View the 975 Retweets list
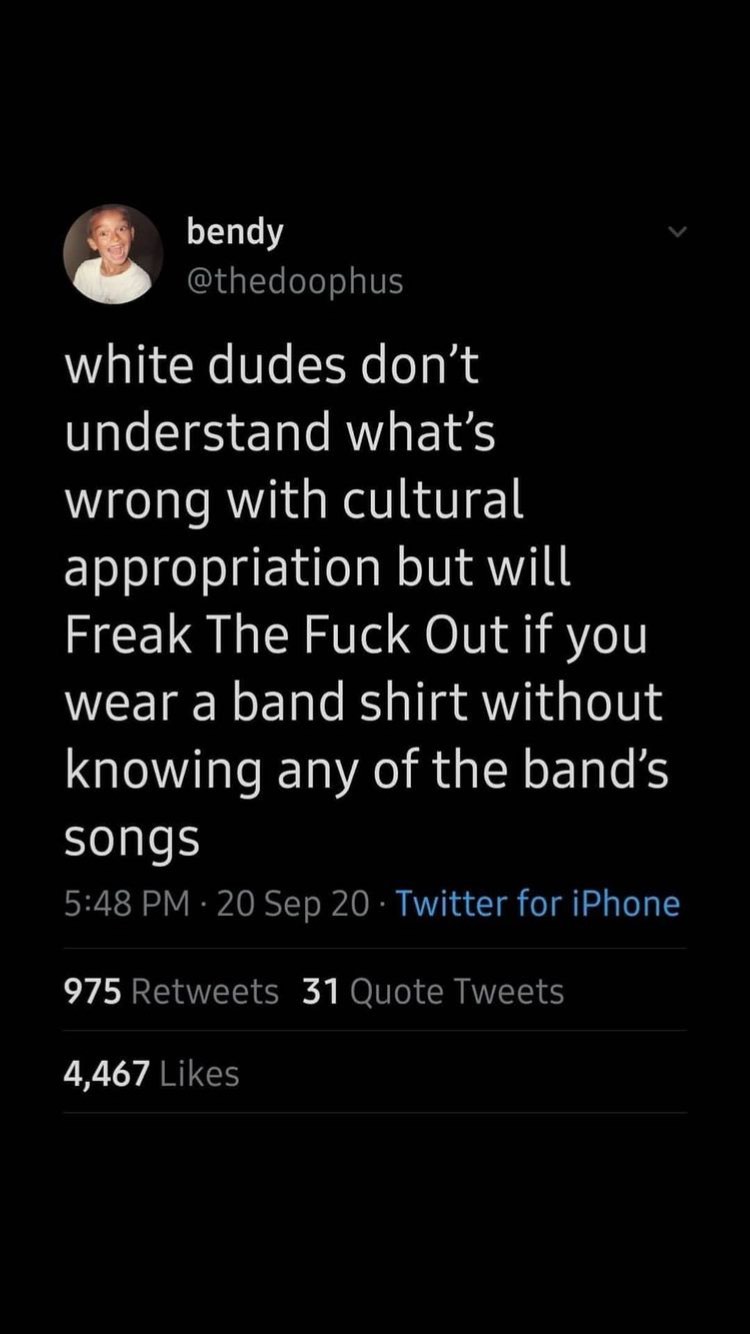The width and height of the screenshot is (750, 1334). 171,992
